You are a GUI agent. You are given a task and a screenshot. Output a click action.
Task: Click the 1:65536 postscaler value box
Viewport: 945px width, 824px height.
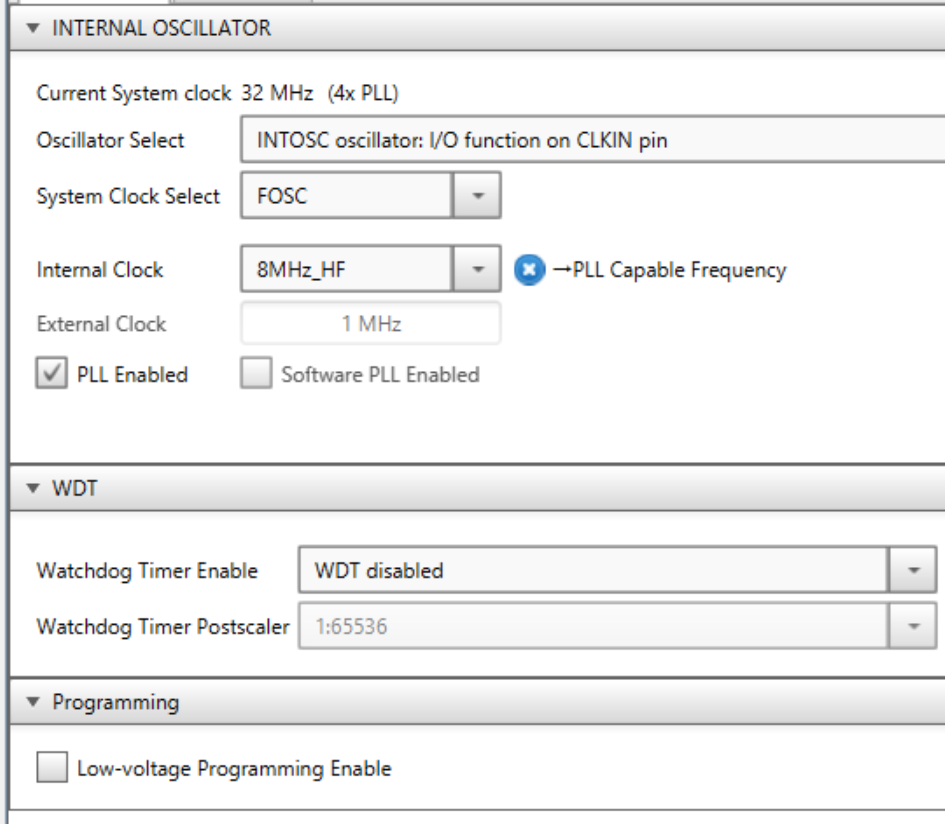[594, 626]
